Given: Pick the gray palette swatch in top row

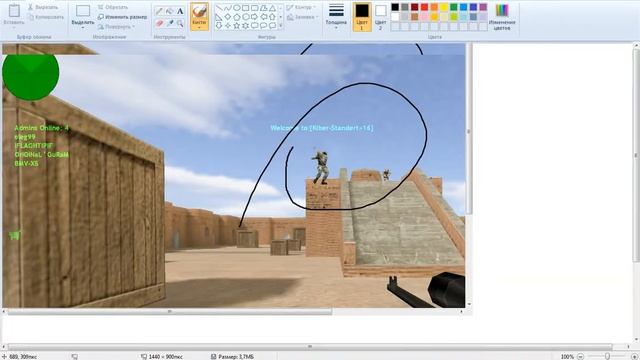Looking at the screenshot, I should click(x=405, y=7).
